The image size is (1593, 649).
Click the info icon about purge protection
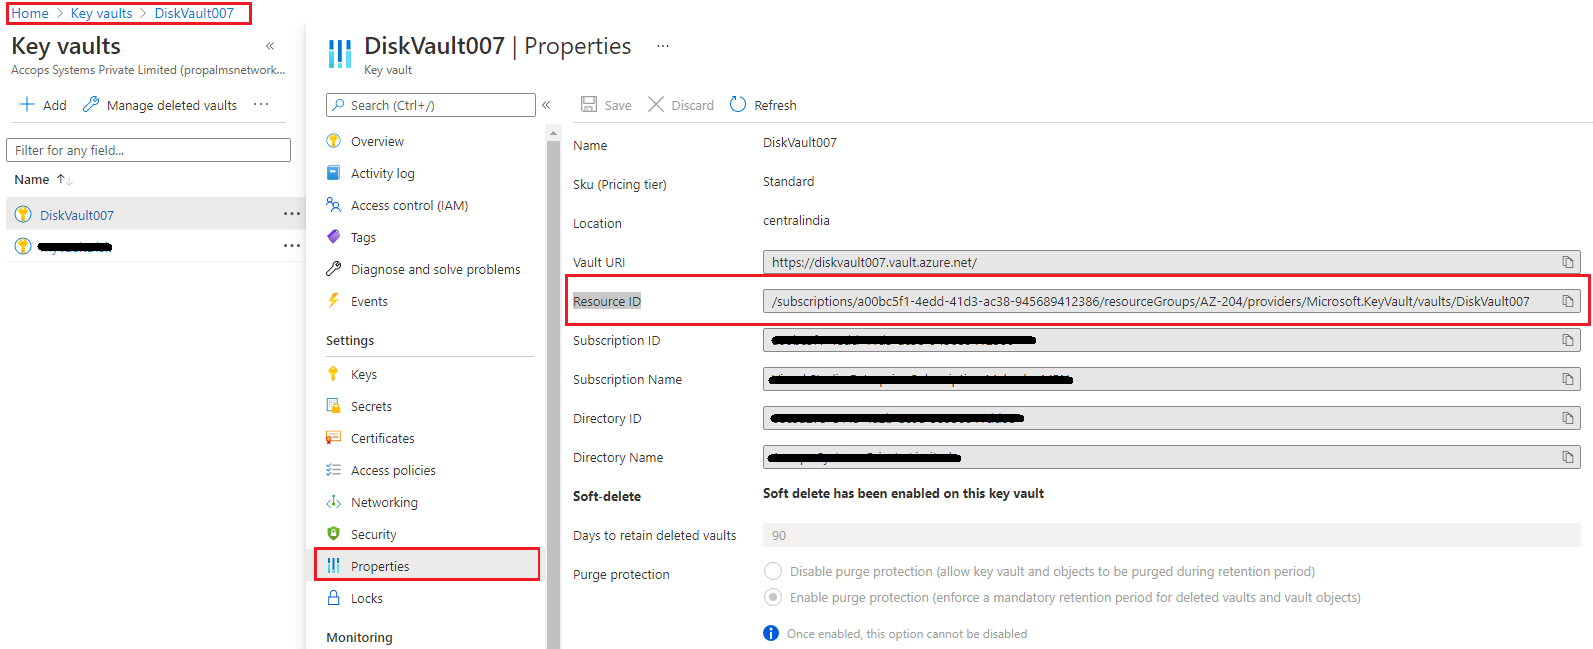point(771,633)
